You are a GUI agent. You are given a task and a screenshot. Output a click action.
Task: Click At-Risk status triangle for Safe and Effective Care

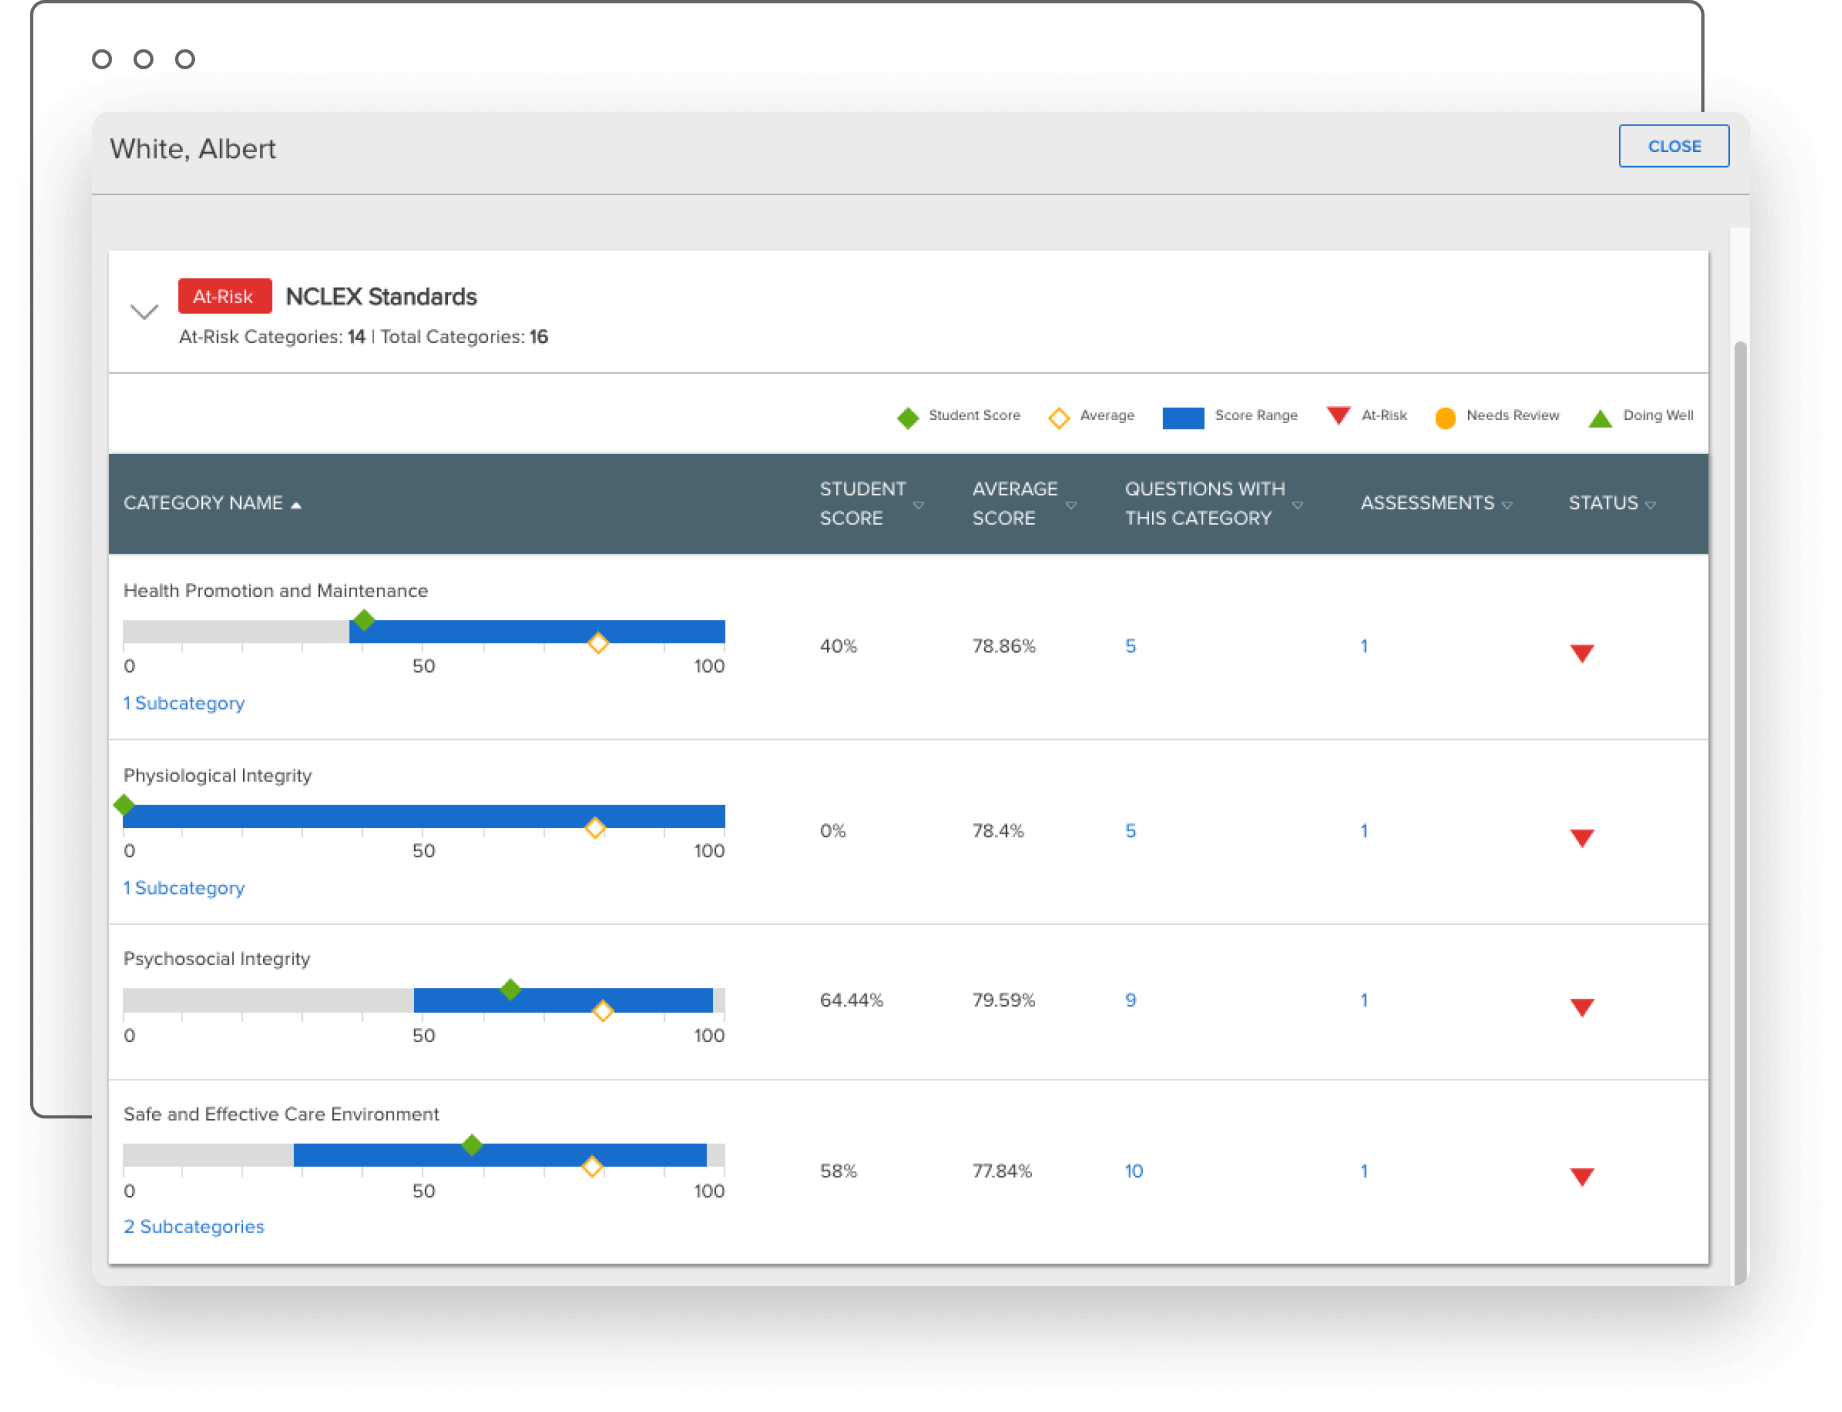click(x=1582, y=1176)
